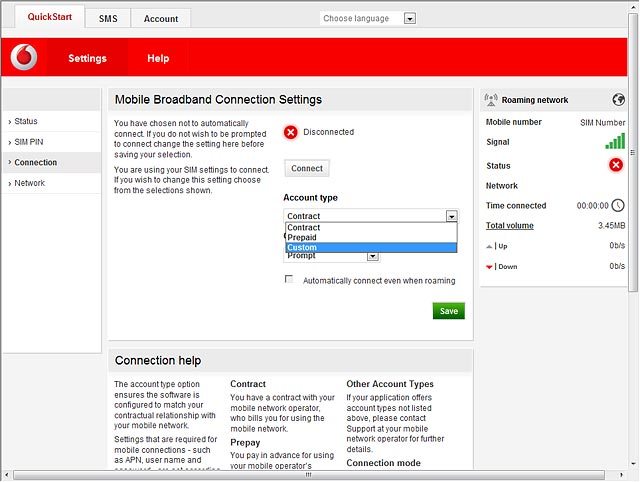640x482 pixels.
Task: Open the Network page in left navigation
Action: coord(51,183)
